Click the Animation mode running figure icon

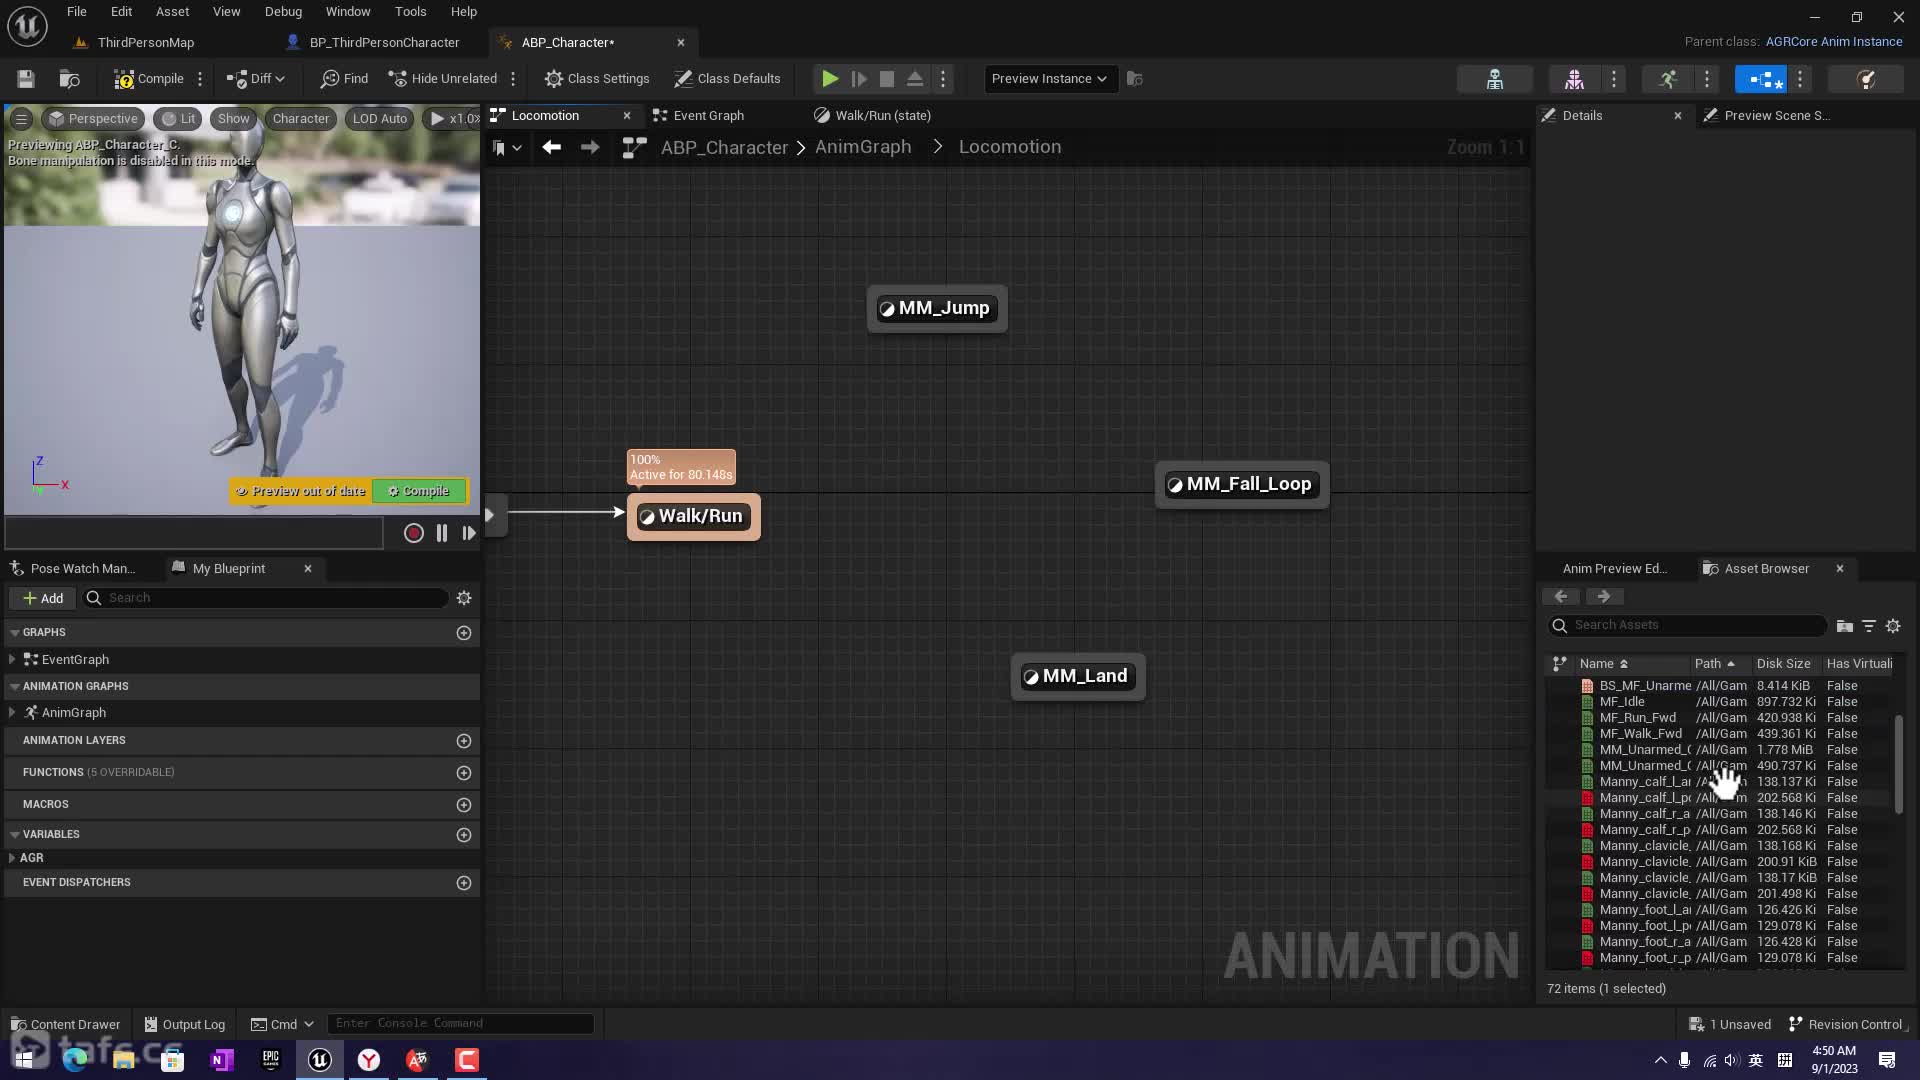point(1668,79)
